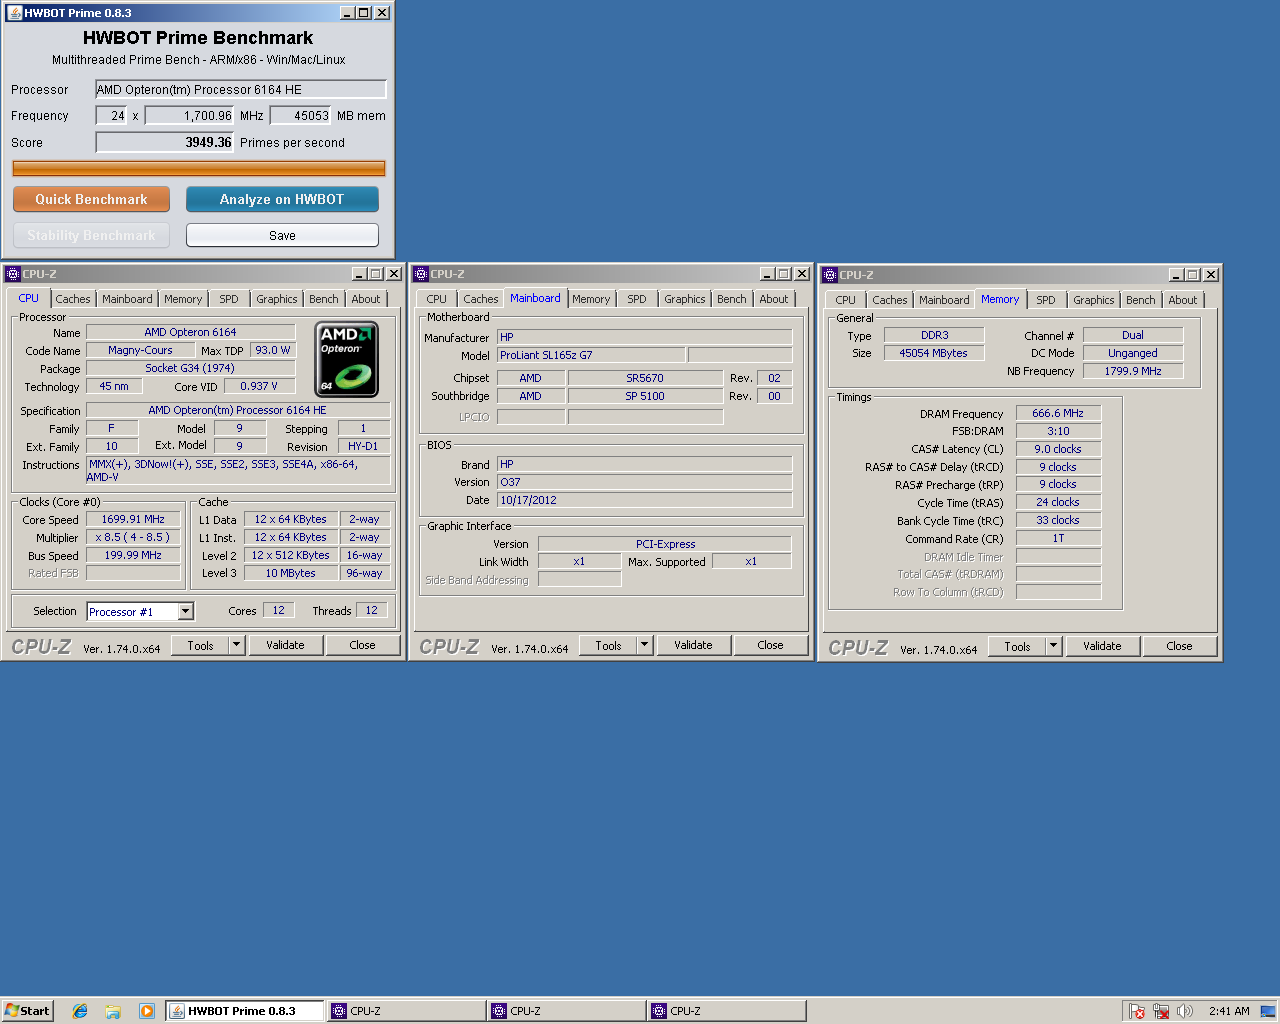
Task: Click CPU-Z icon in Mainboard window title bar
Action: tap(421, 273)
